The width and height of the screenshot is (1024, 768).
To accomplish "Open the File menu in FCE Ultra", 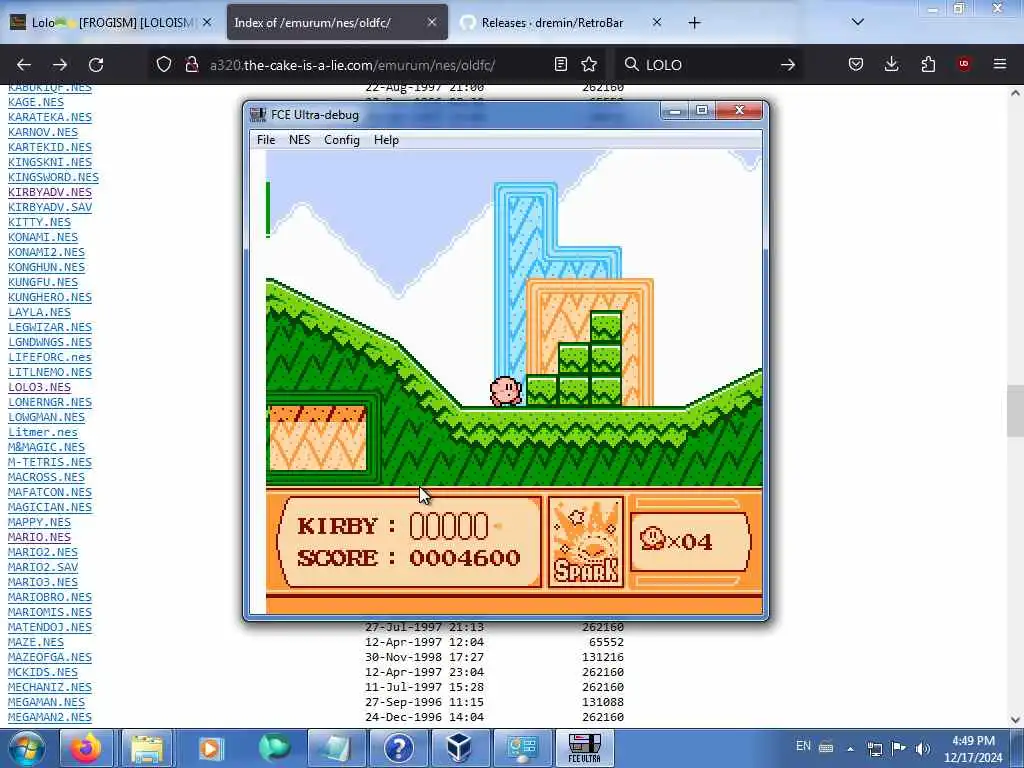I will coord(266,140).
